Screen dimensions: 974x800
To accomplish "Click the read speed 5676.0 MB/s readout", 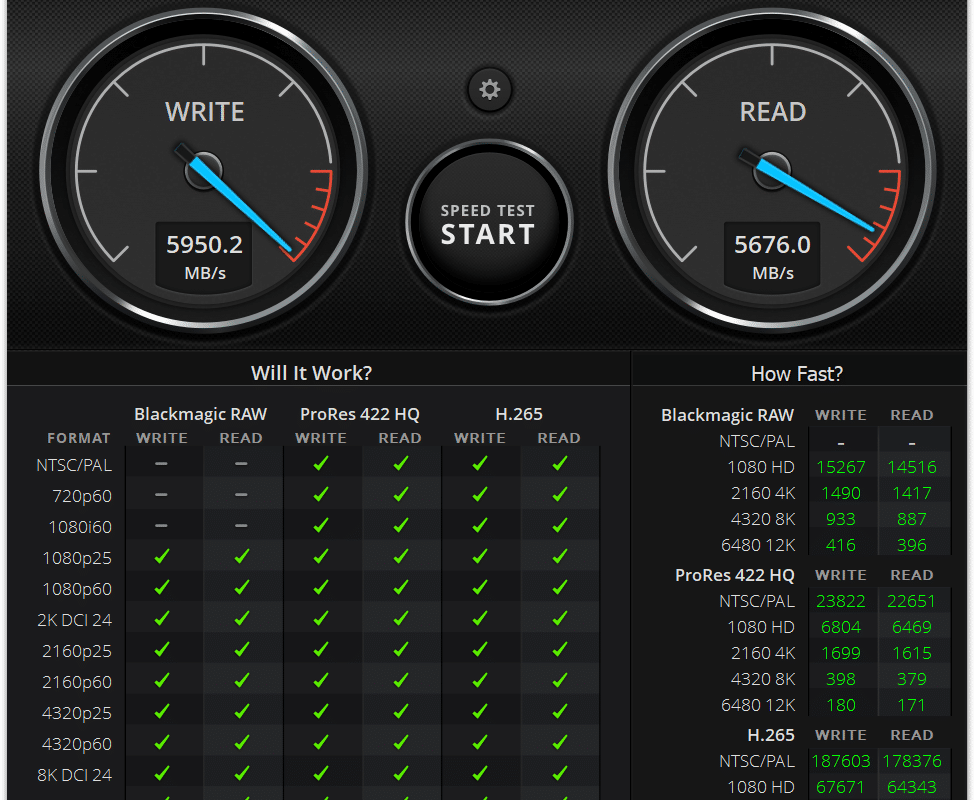I will tap(772, 257).
